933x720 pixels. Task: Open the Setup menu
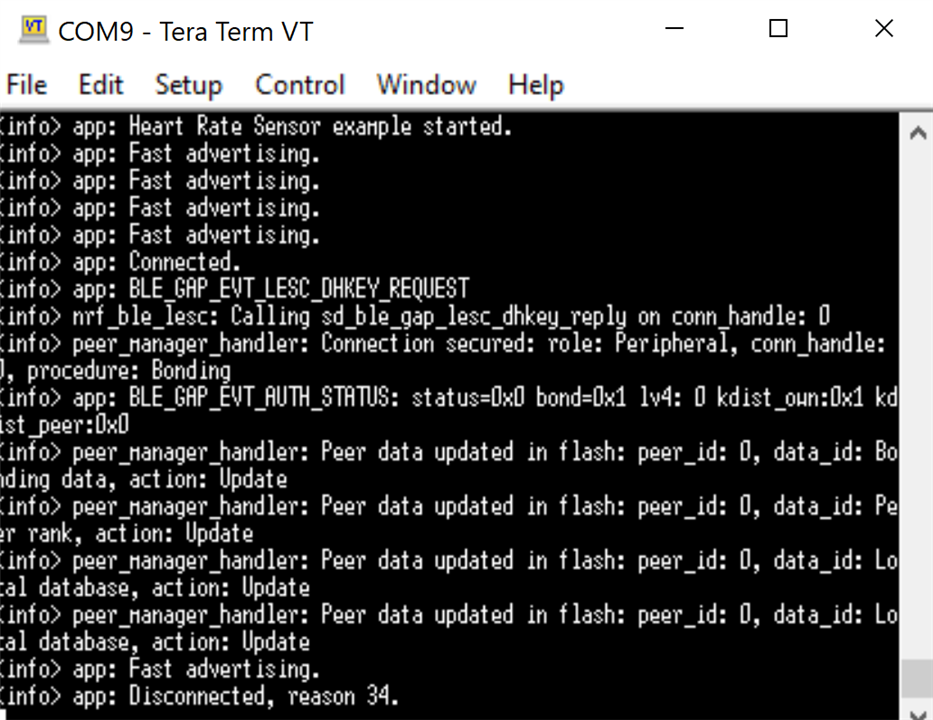[x=189, y=84]
